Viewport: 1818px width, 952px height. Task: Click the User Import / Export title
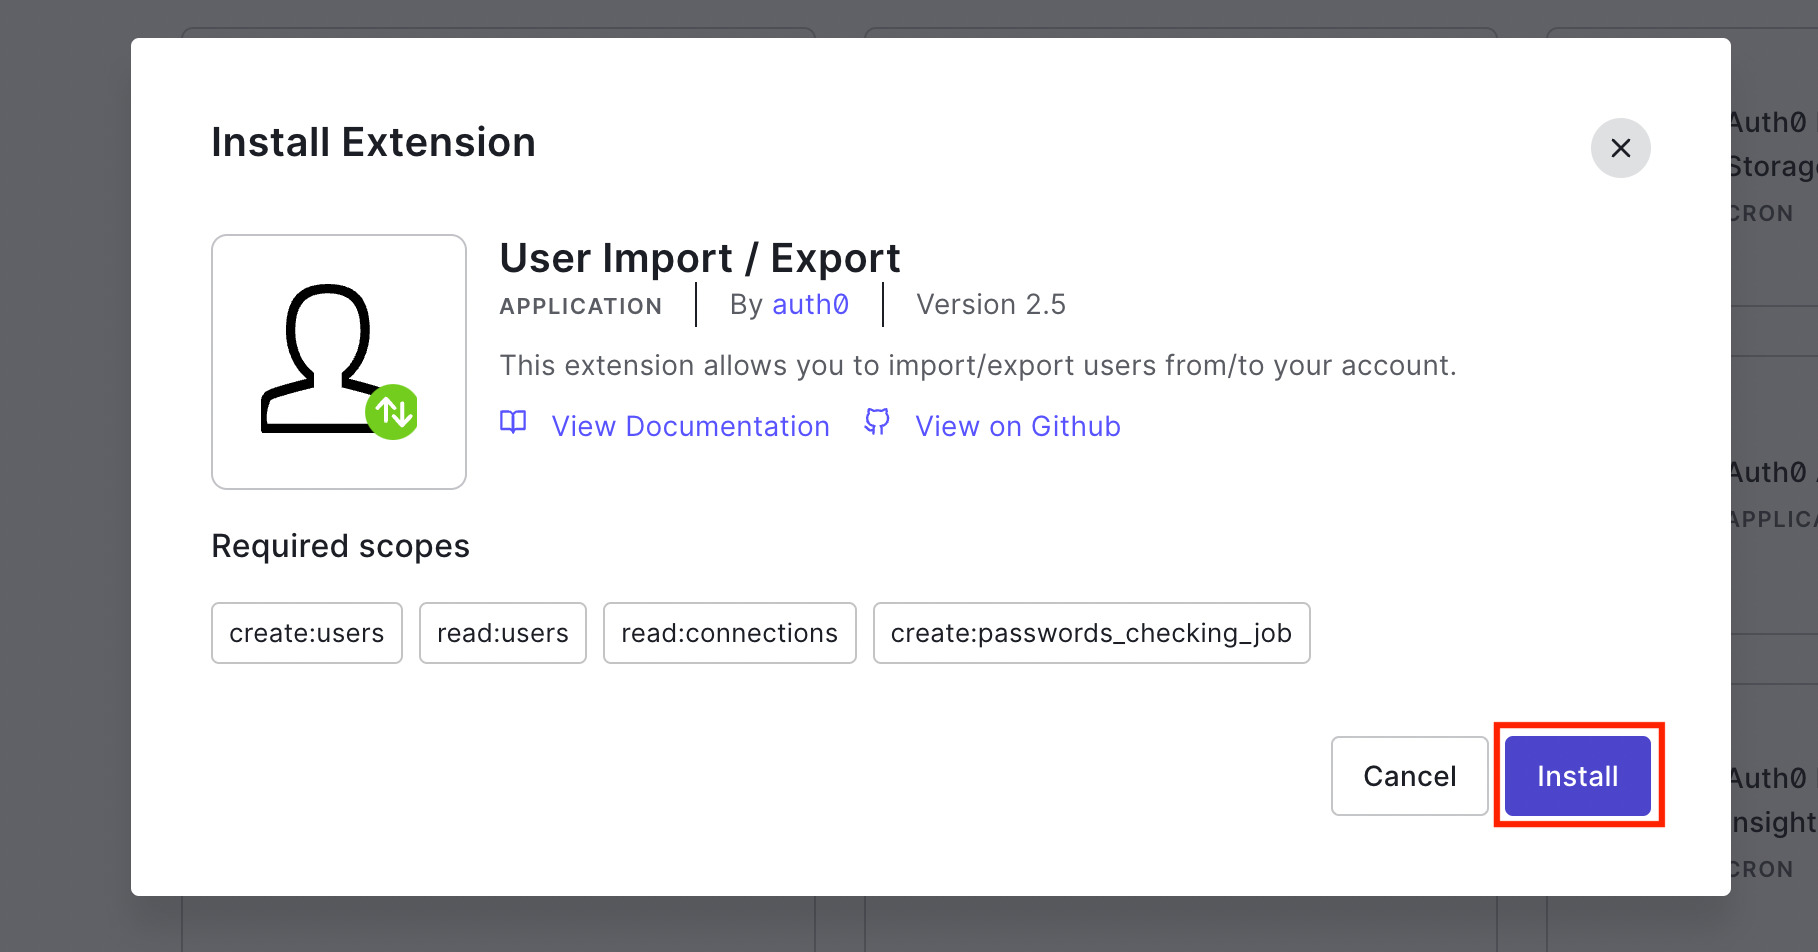pyautogui.click(x=700, y=257)
